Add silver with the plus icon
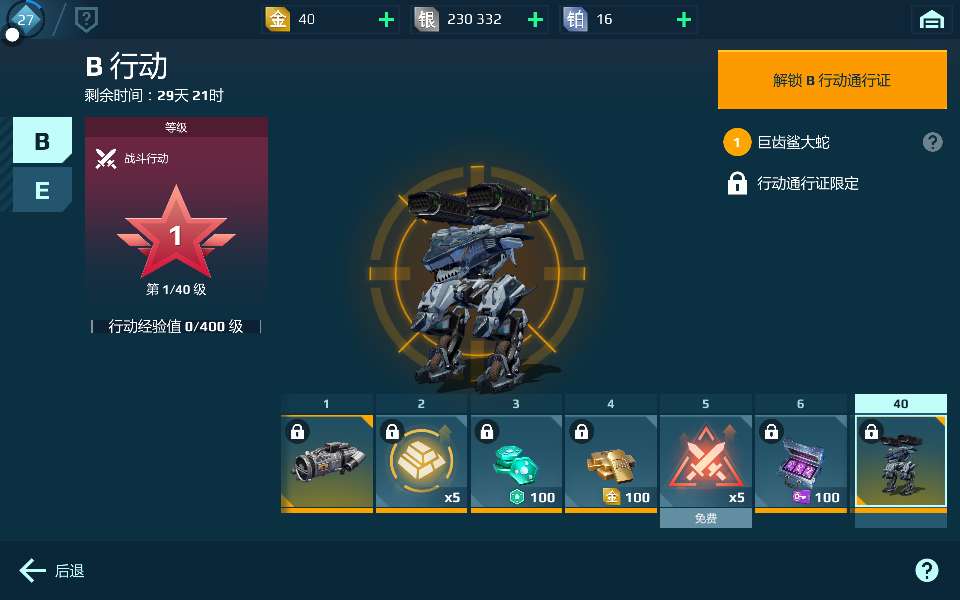960x600 pixels. click(535, 20)
